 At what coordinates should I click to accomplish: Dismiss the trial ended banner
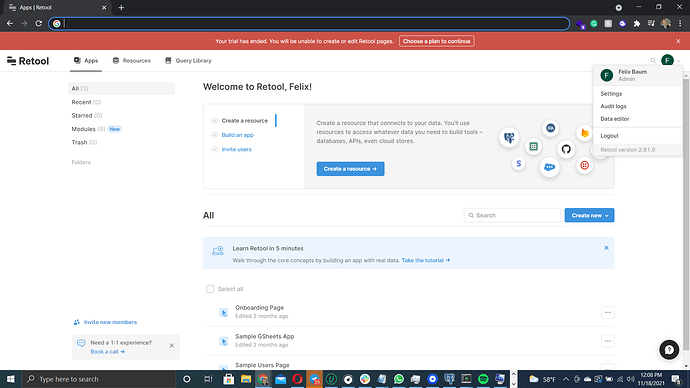point(678,41)
